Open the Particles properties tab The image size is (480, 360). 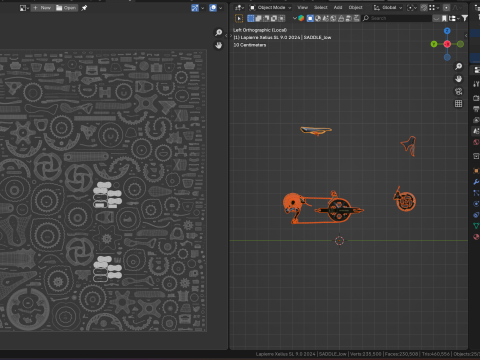[476, 193]
